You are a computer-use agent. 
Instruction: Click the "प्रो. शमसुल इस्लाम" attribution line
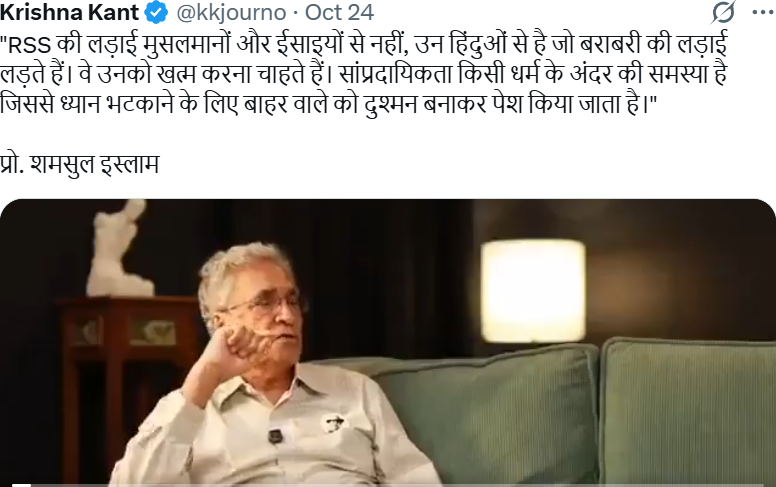click(80, 164)
